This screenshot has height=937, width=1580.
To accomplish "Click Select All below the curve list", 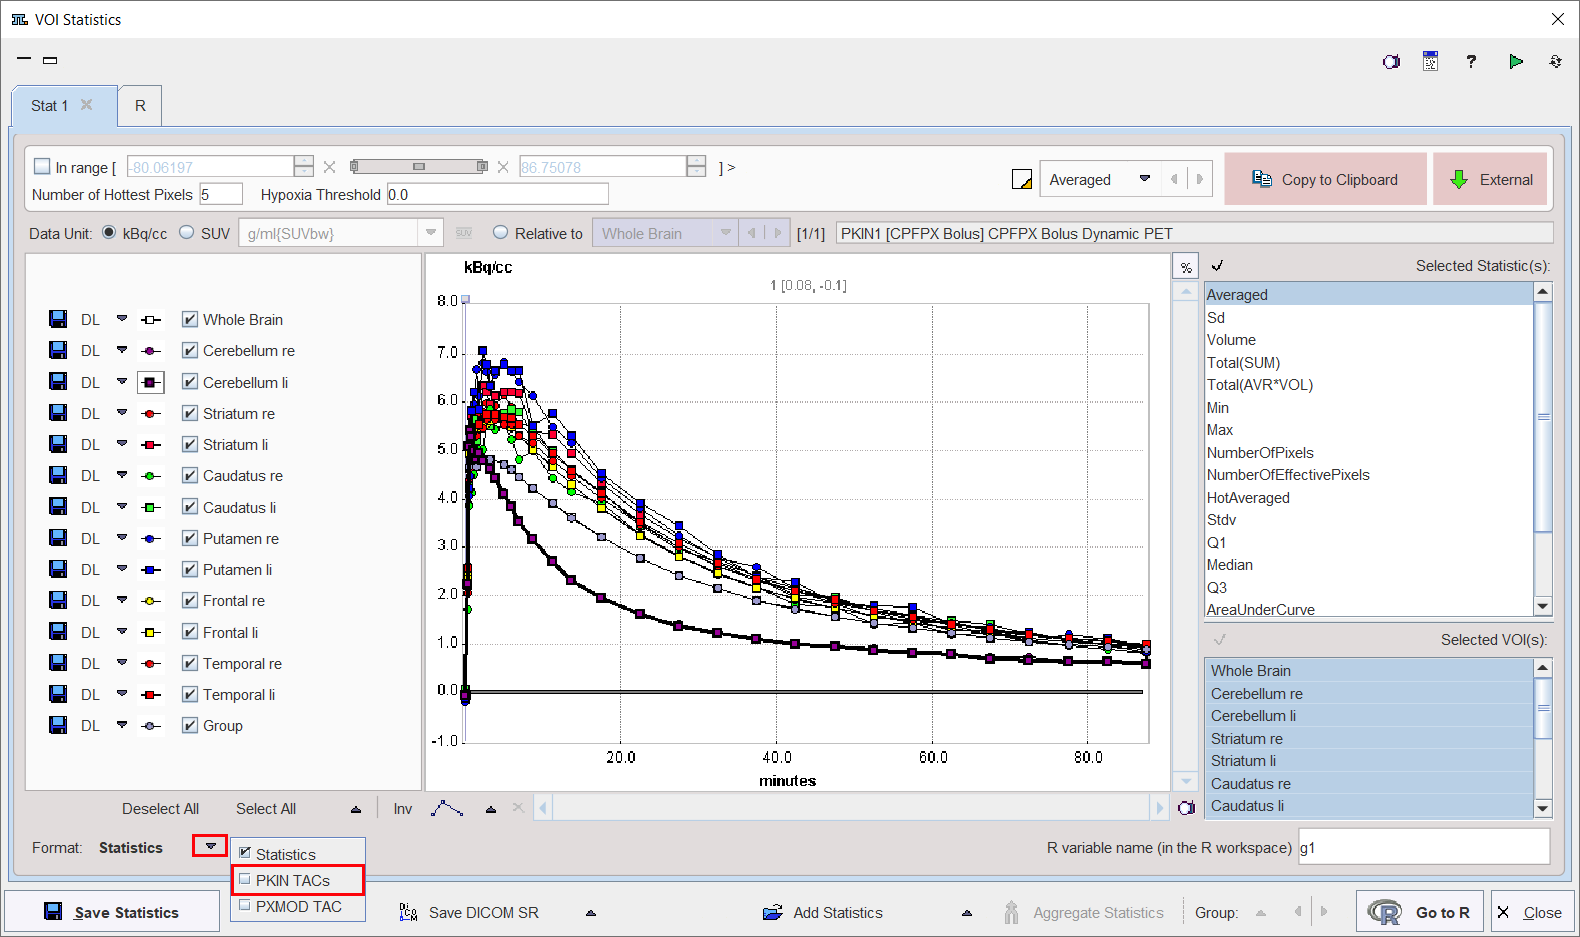I will 266,809.
